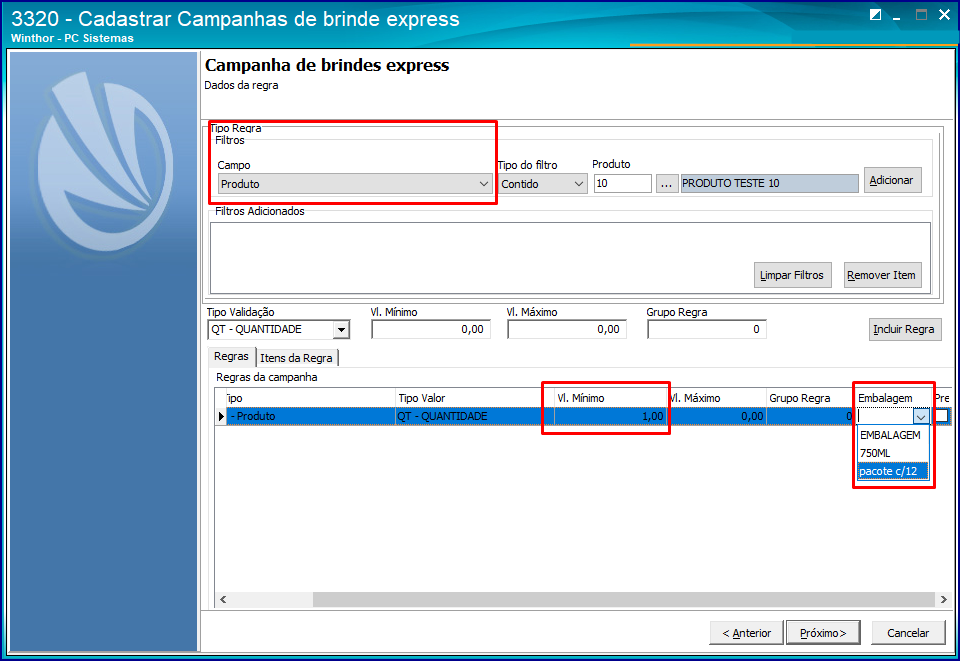The width and height of the screenshot is (960, 661).
Task: Click the Vl. Máximo input field
Action: point(566,329)
